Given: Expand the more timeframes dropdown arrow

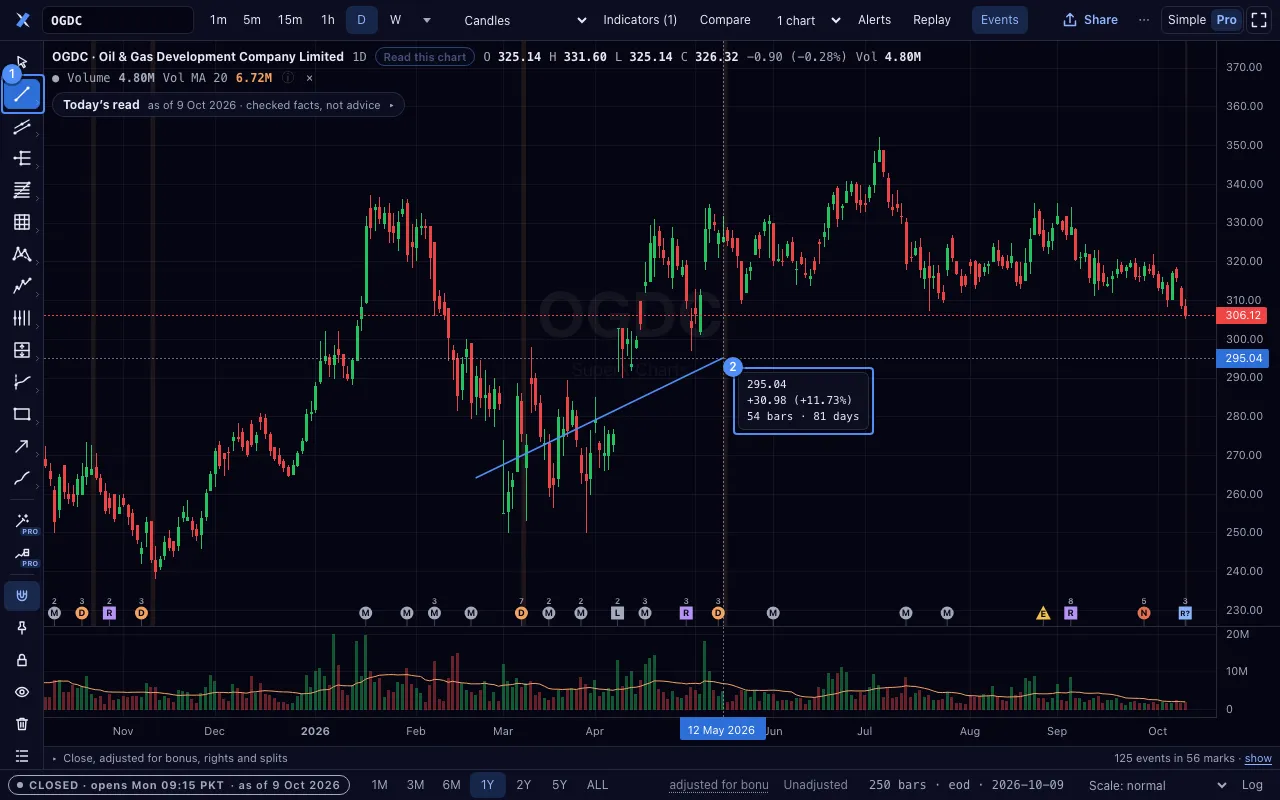Looking at the screenshot, I should 427,20.
